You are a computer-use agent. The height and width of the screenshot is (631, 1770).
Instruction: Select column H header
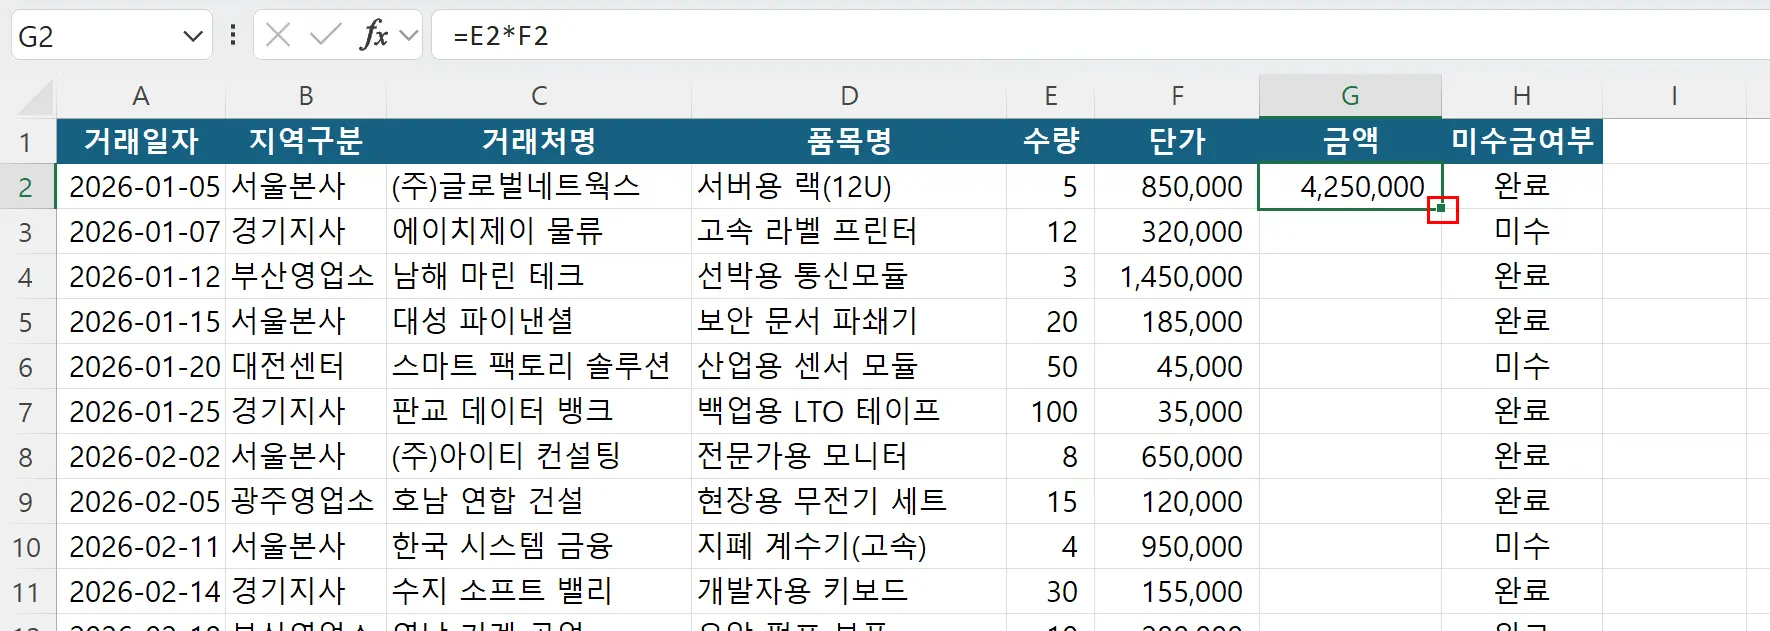tap(1522, 96)
